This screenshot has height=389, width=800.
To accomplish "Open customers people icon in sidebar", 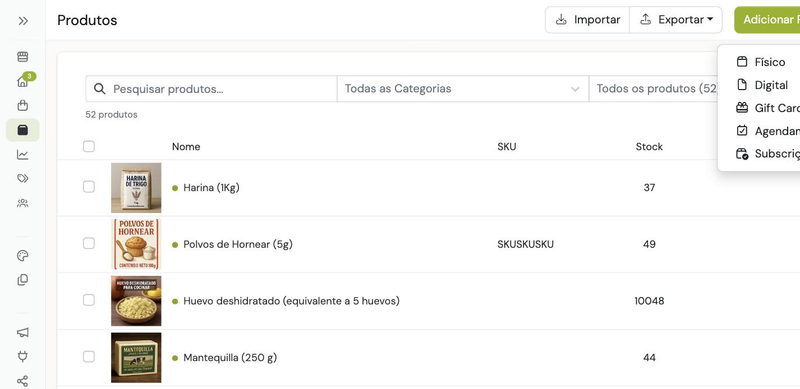I will (x=22, y=203).
